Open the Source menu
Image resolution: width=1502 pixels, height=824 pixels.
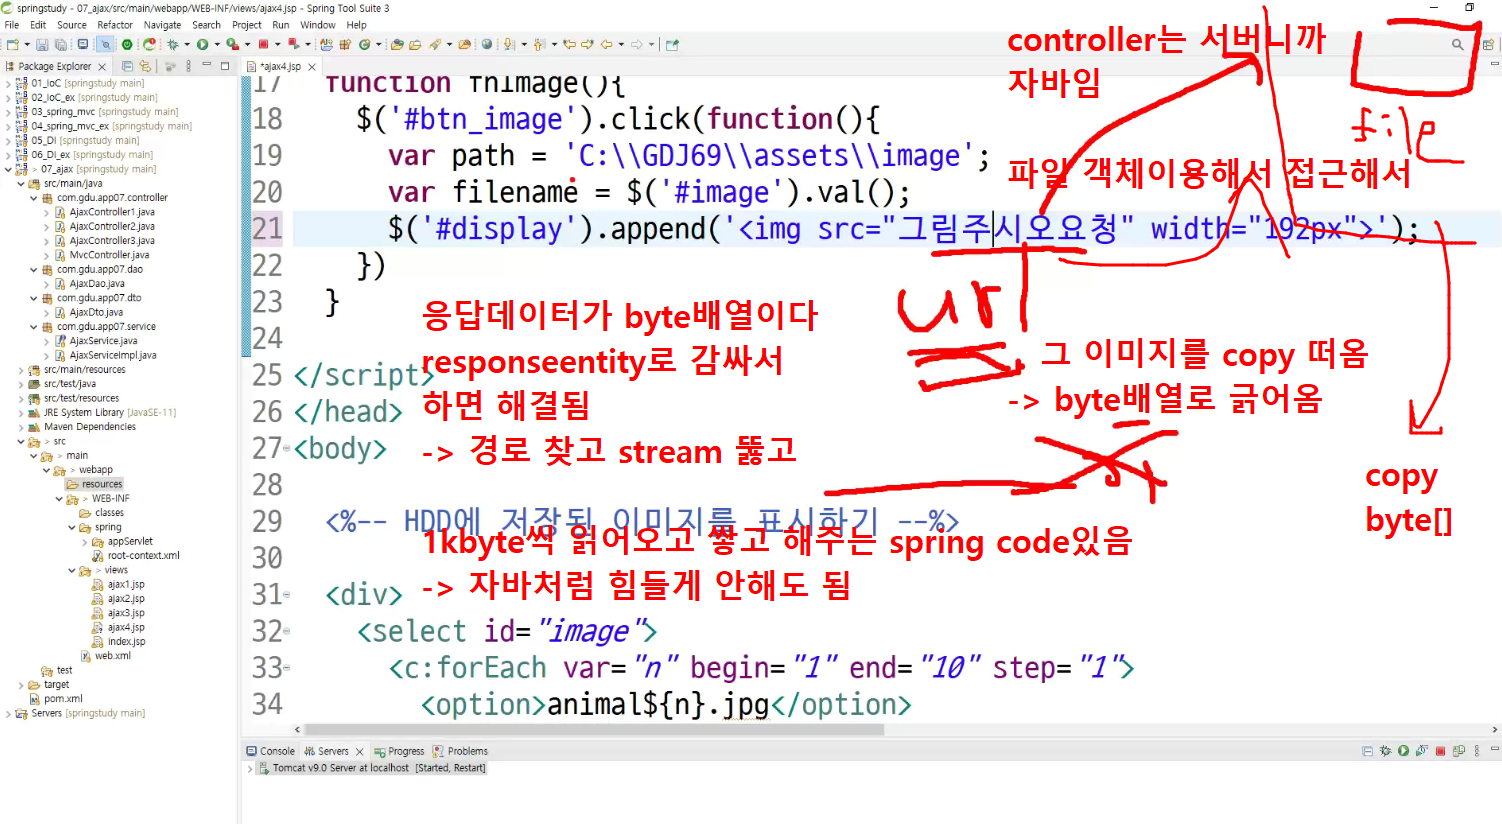point(72,25)
